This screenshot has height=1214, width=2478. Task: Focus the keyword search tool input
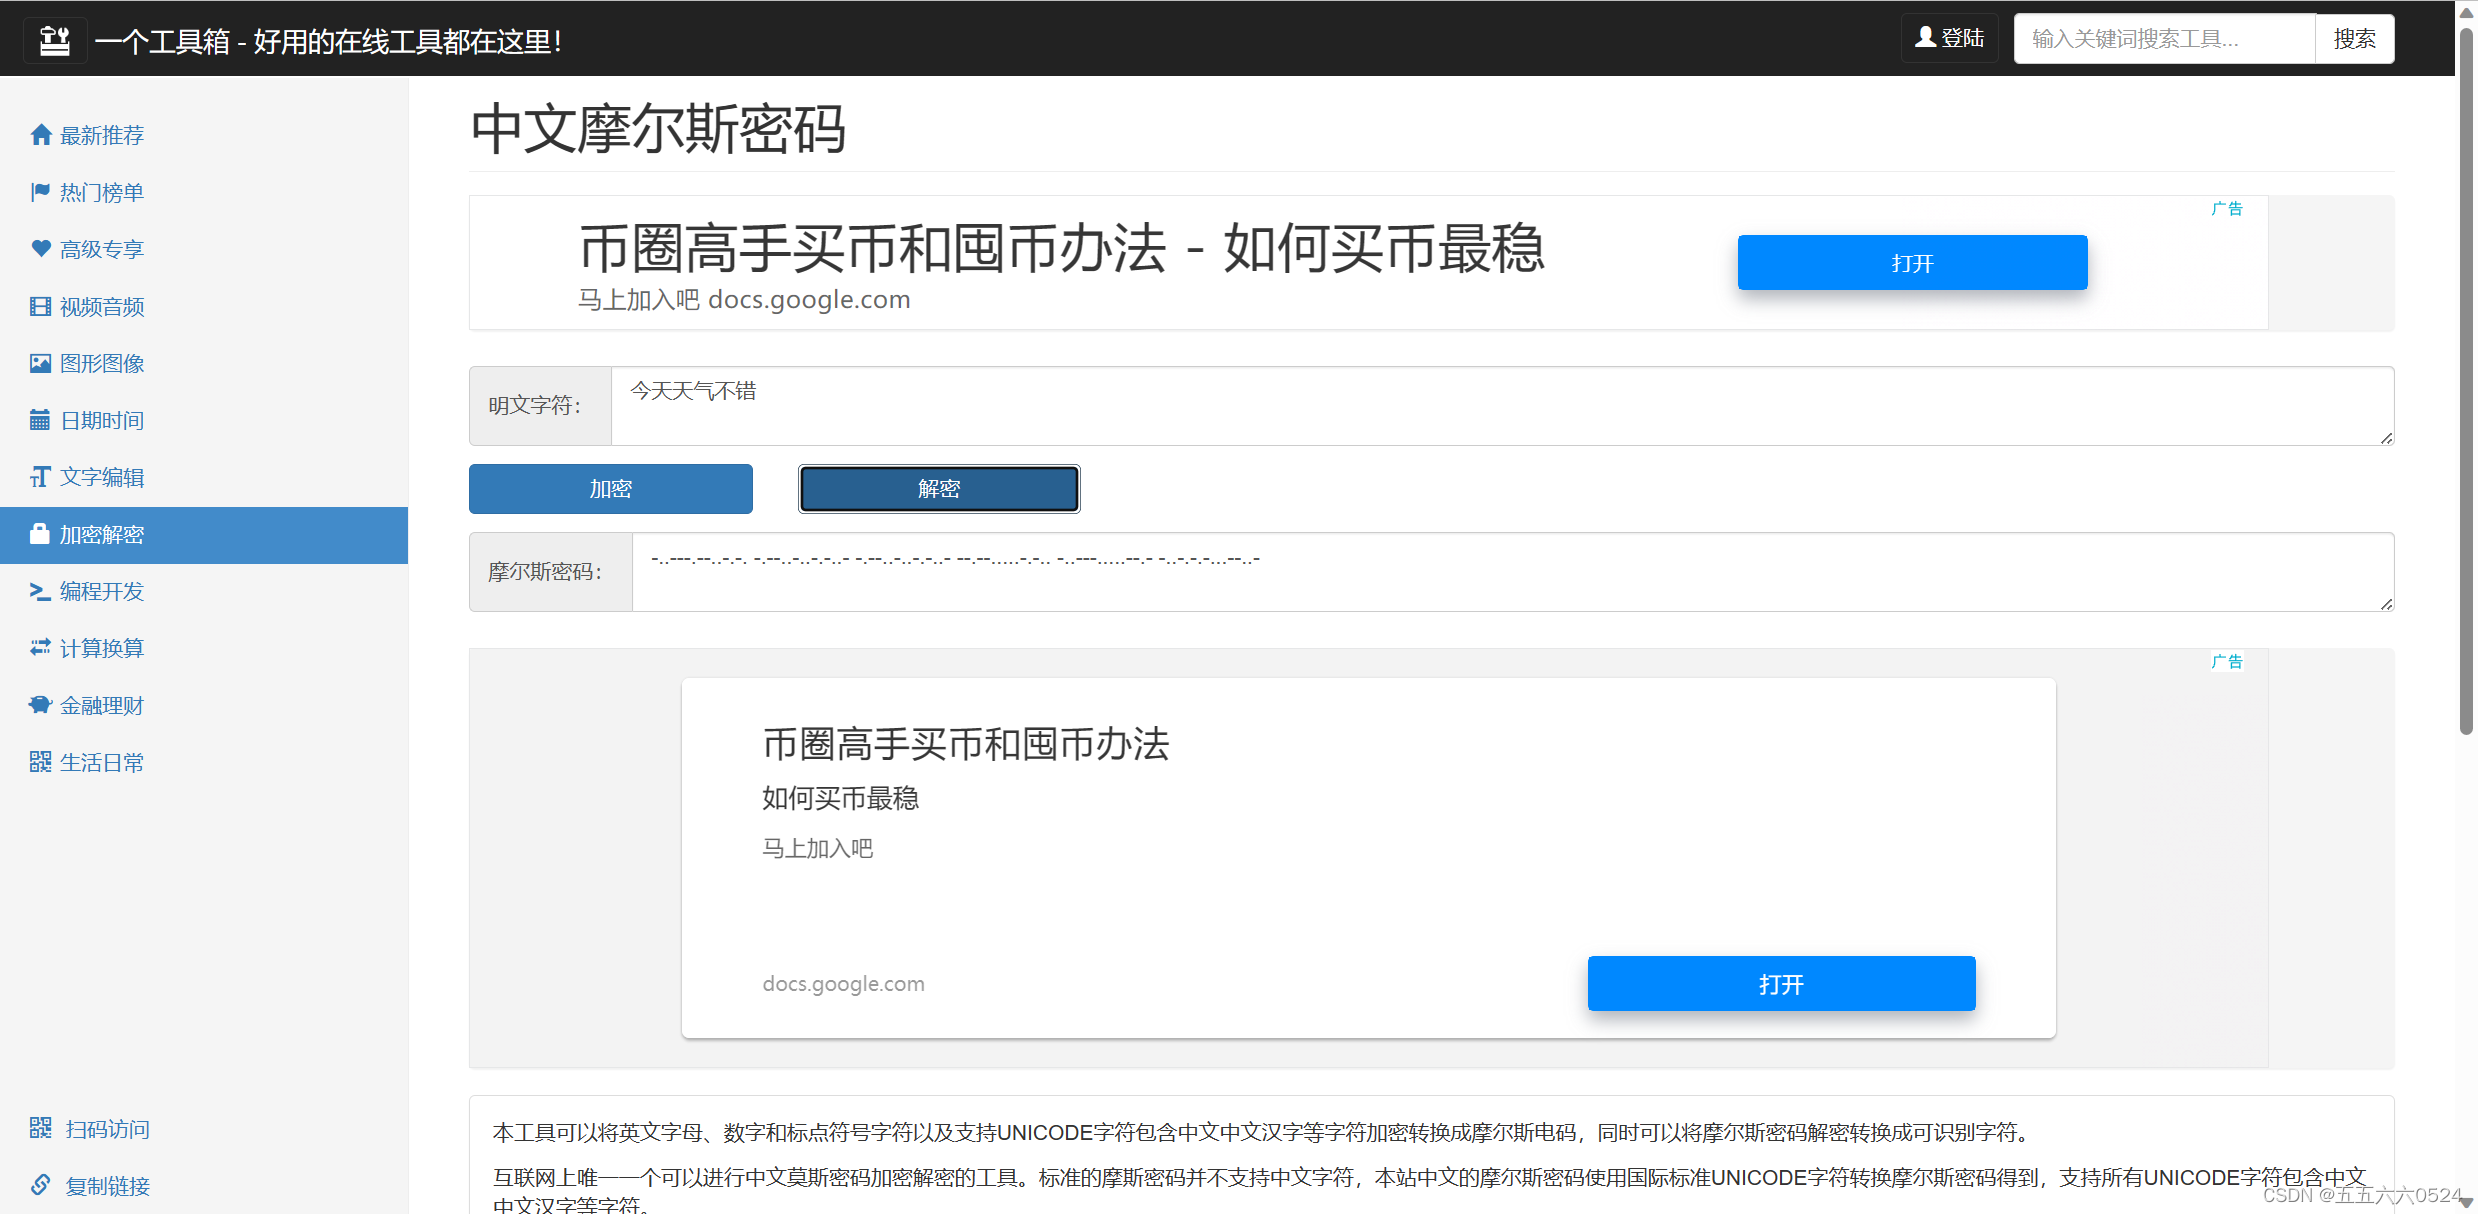click(x=2164, y=38)
